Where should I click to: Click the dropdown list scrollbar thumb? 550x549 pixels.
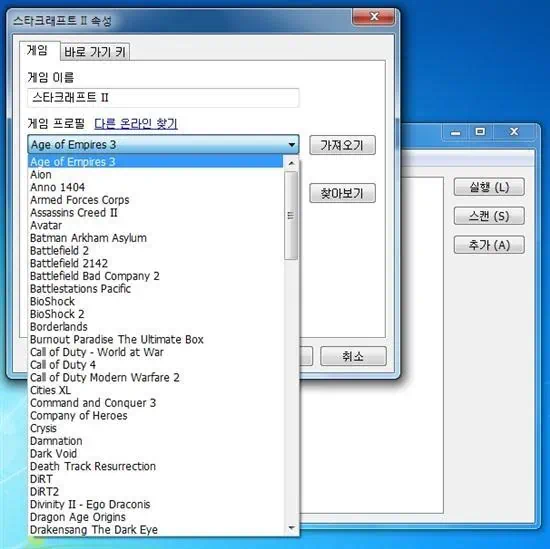tap(291, 215)
